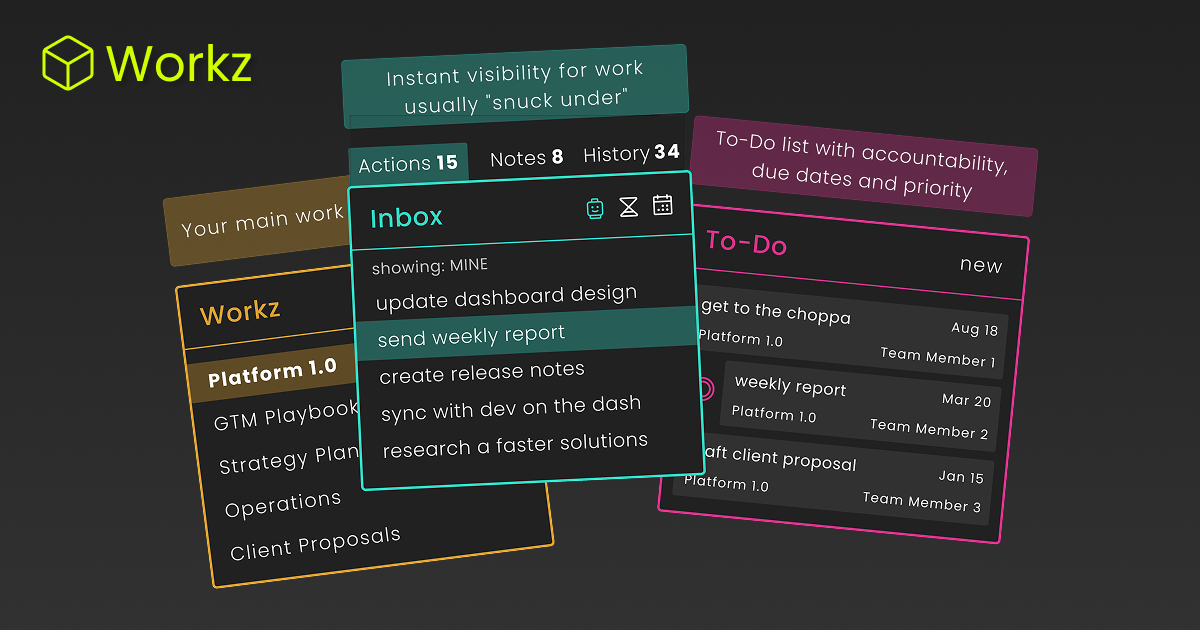Select GTM Playbook in the sidebar

[286, 420]
